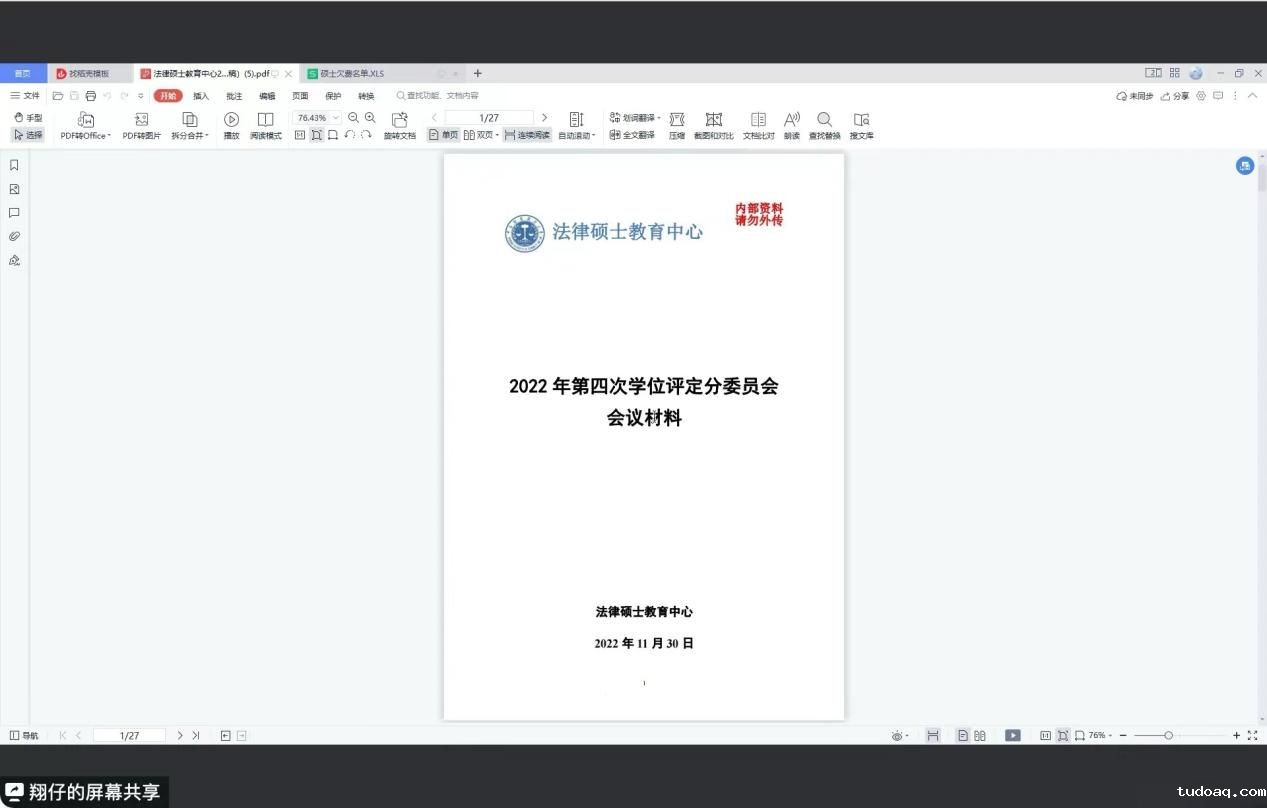Open 查找替换 search tool

pyautogui.click(x=824, y=120)
